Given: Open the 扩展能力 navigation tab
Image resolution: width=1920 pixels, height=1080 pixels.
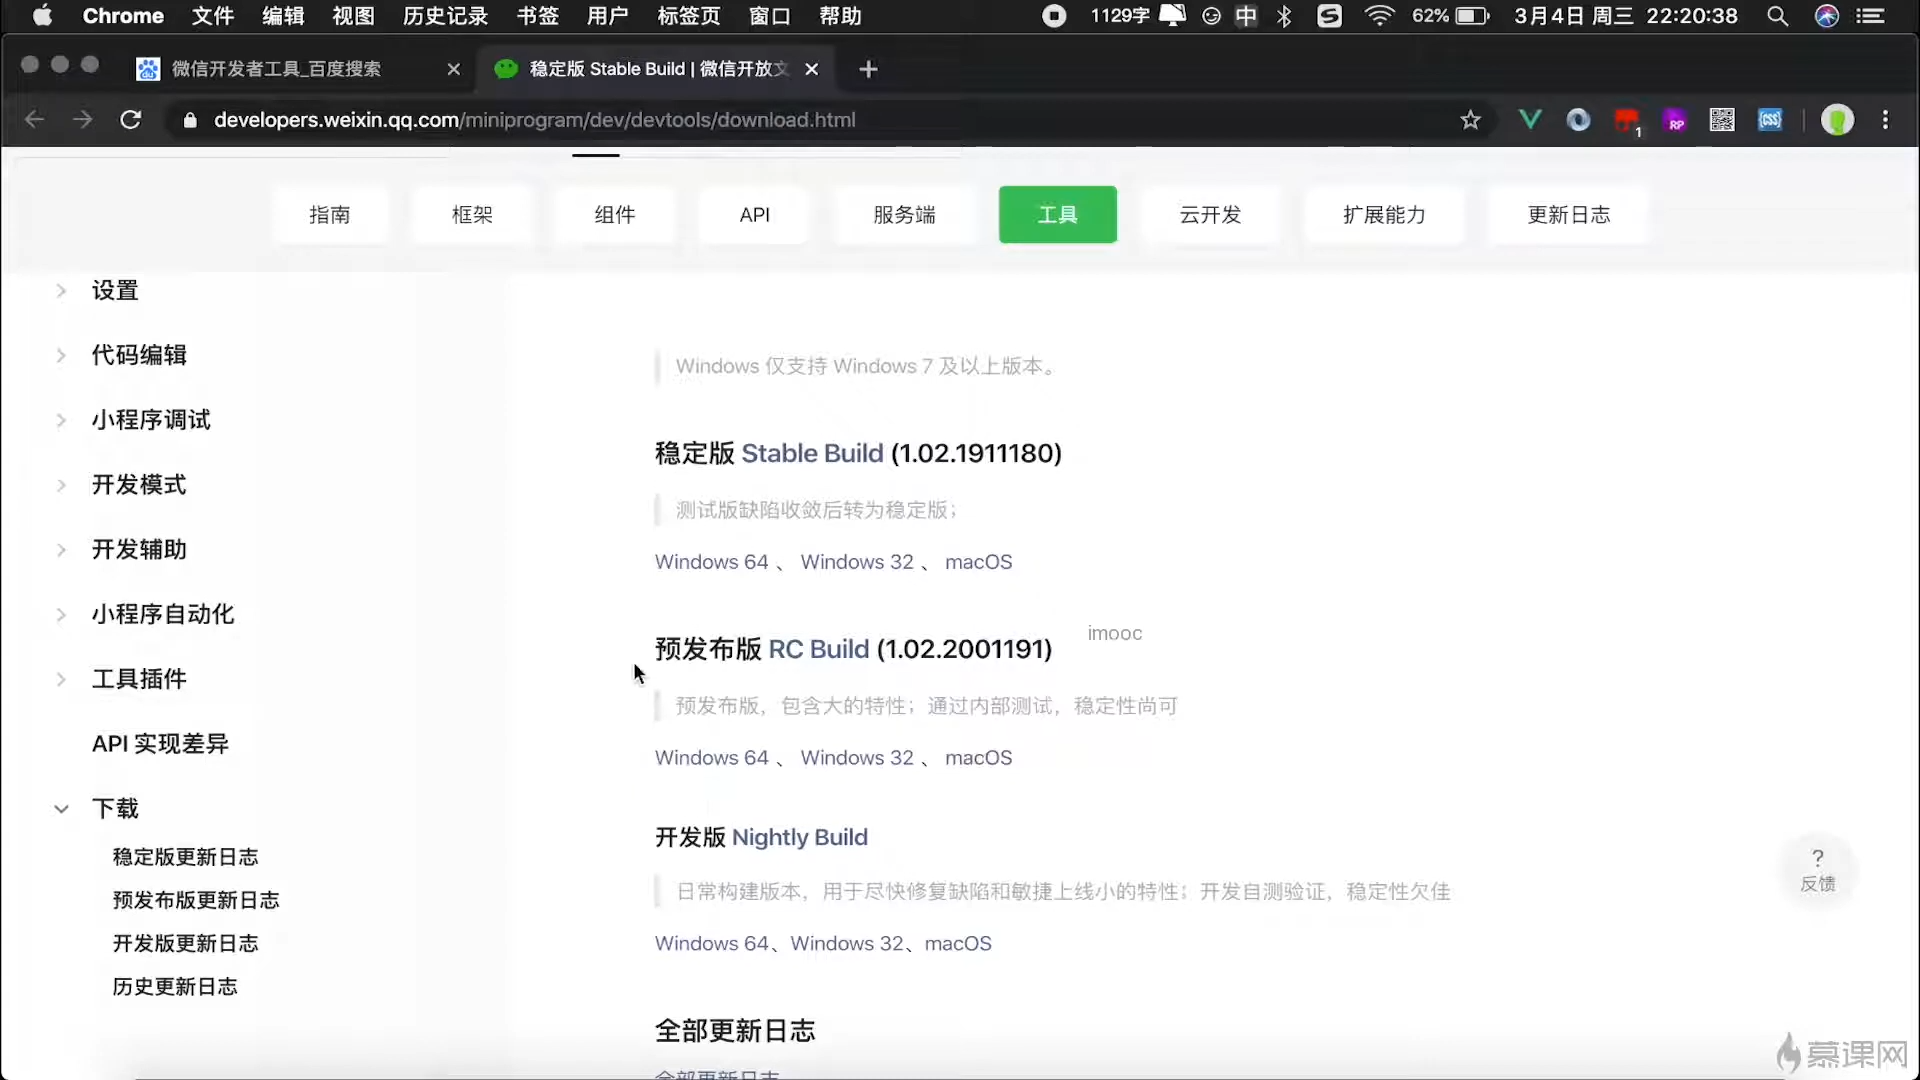Looking at the screenshot, I should point(1384,215).
